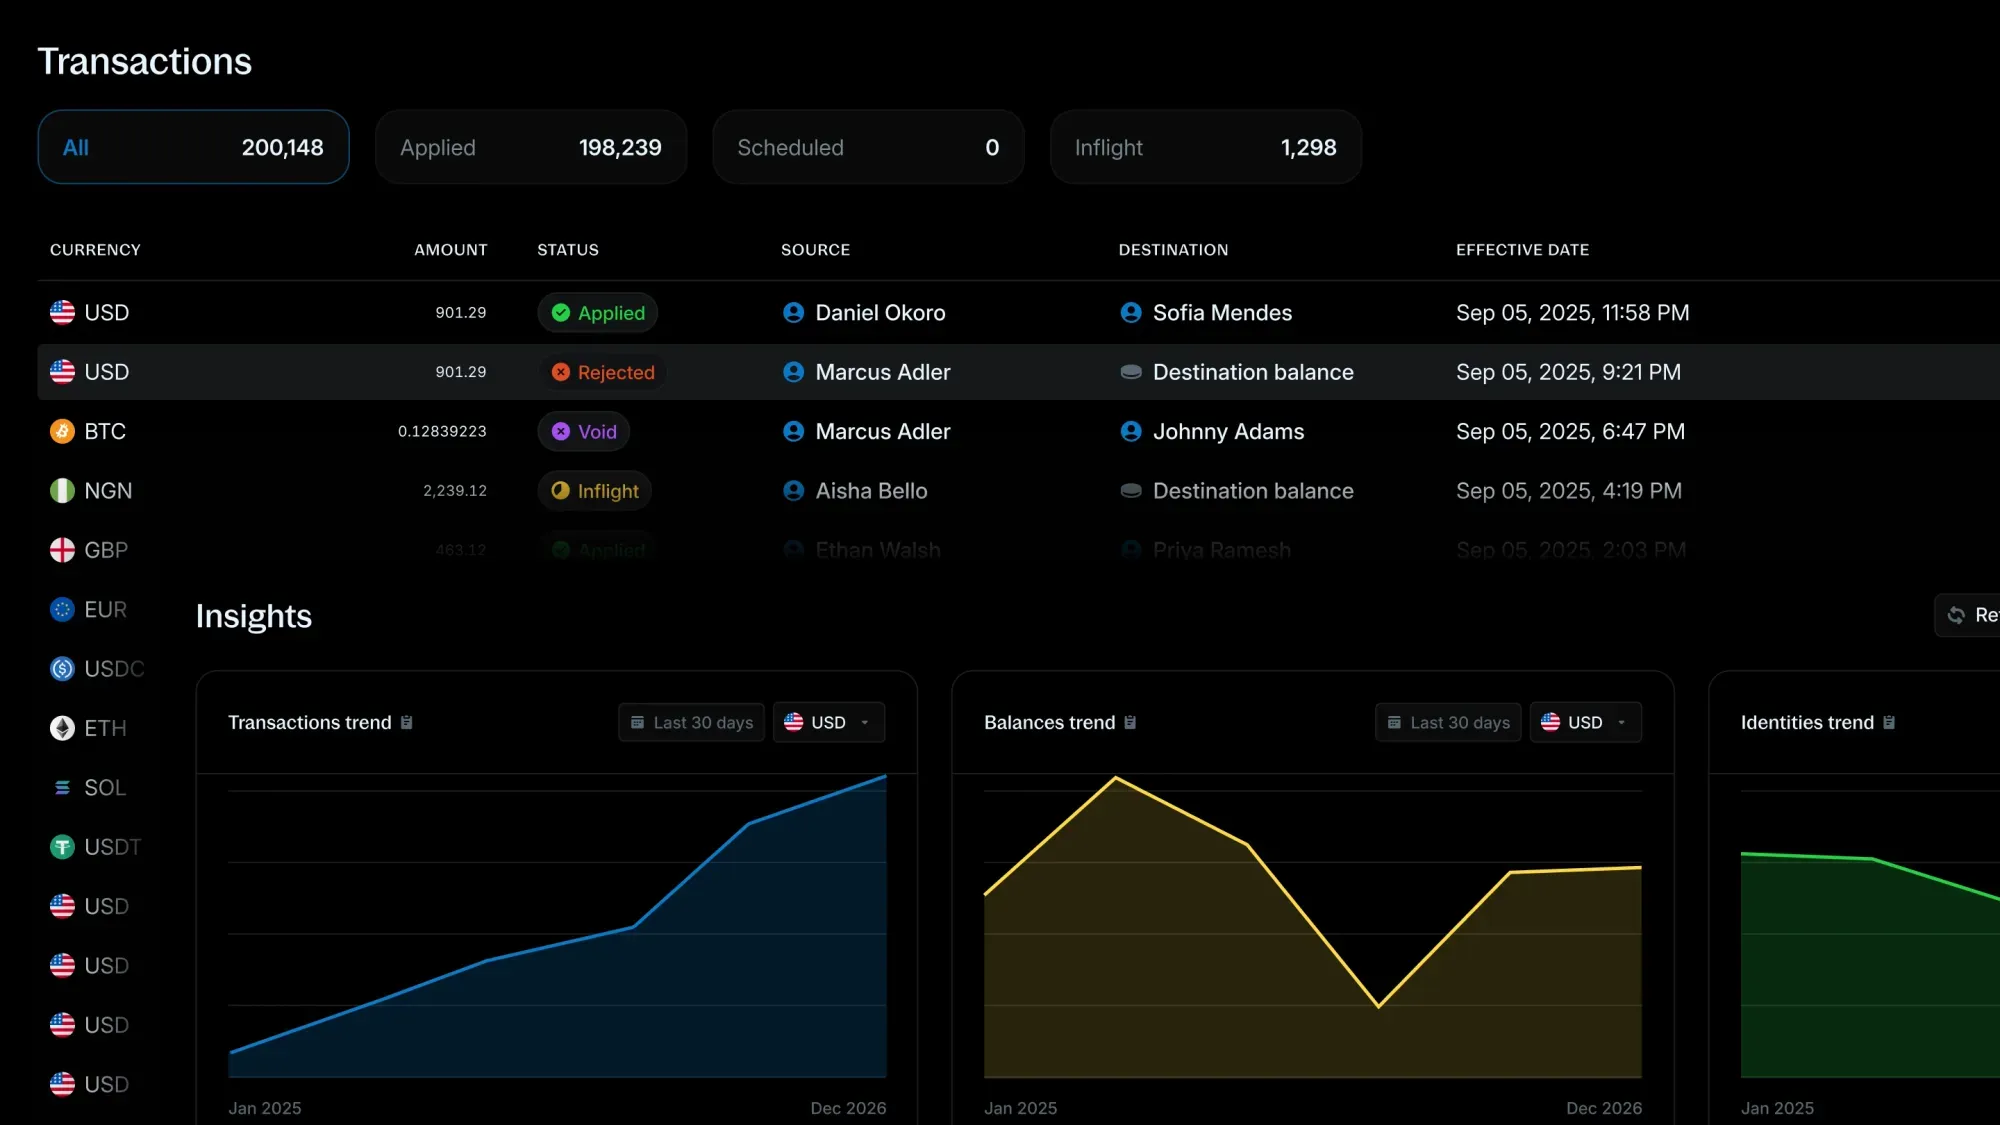The height and width of the screenshot is (1125, 2000).
Task: Click the Destination balance icon in Rejected row
Action: click(x=1131, y=372)
